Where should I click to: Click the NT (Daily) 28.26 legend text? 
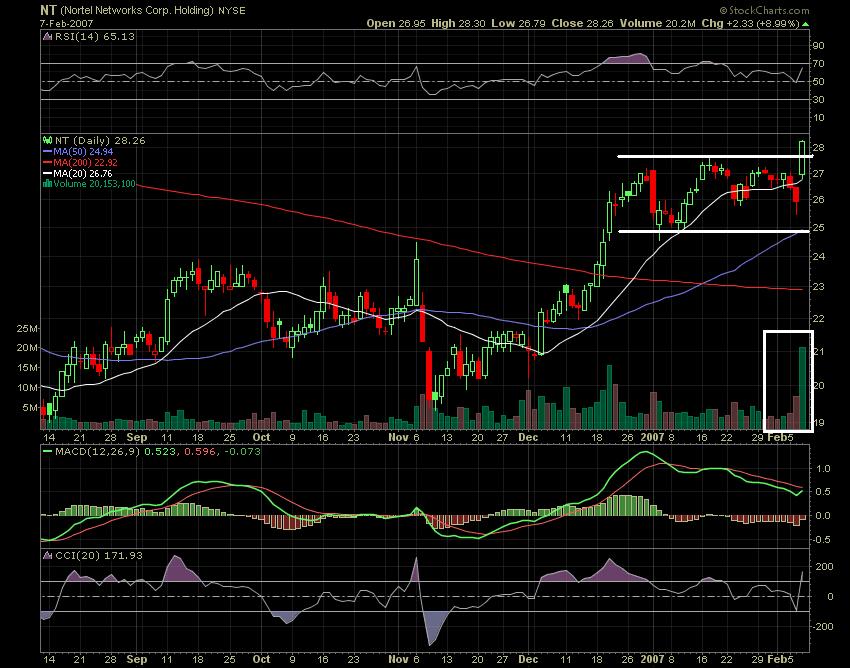click(x=100, y=140)
